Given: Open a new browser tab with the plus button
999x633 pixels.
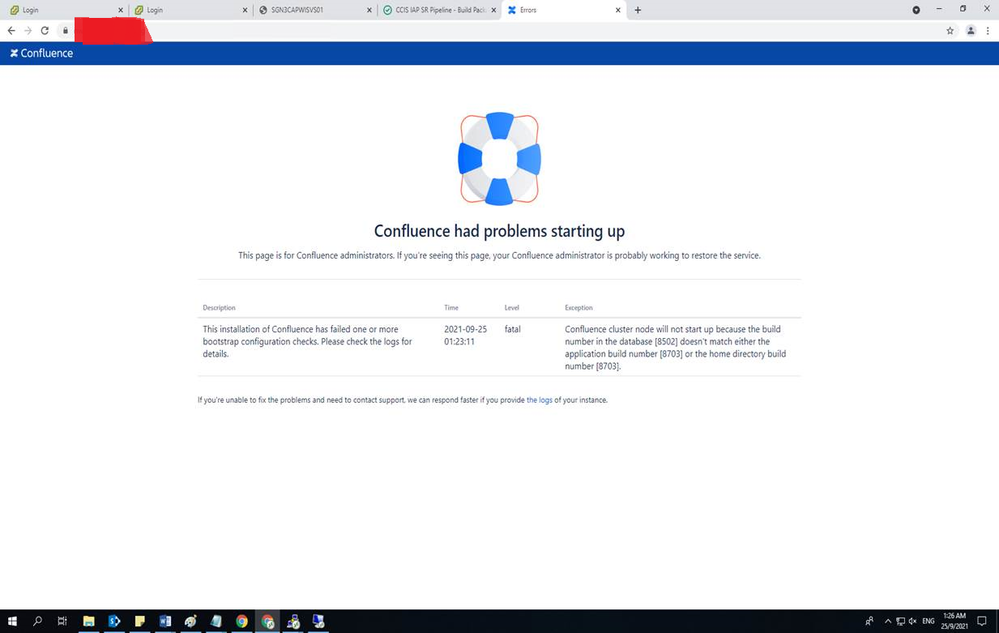Looking at the screenshot, I should (x=637, y=10).
